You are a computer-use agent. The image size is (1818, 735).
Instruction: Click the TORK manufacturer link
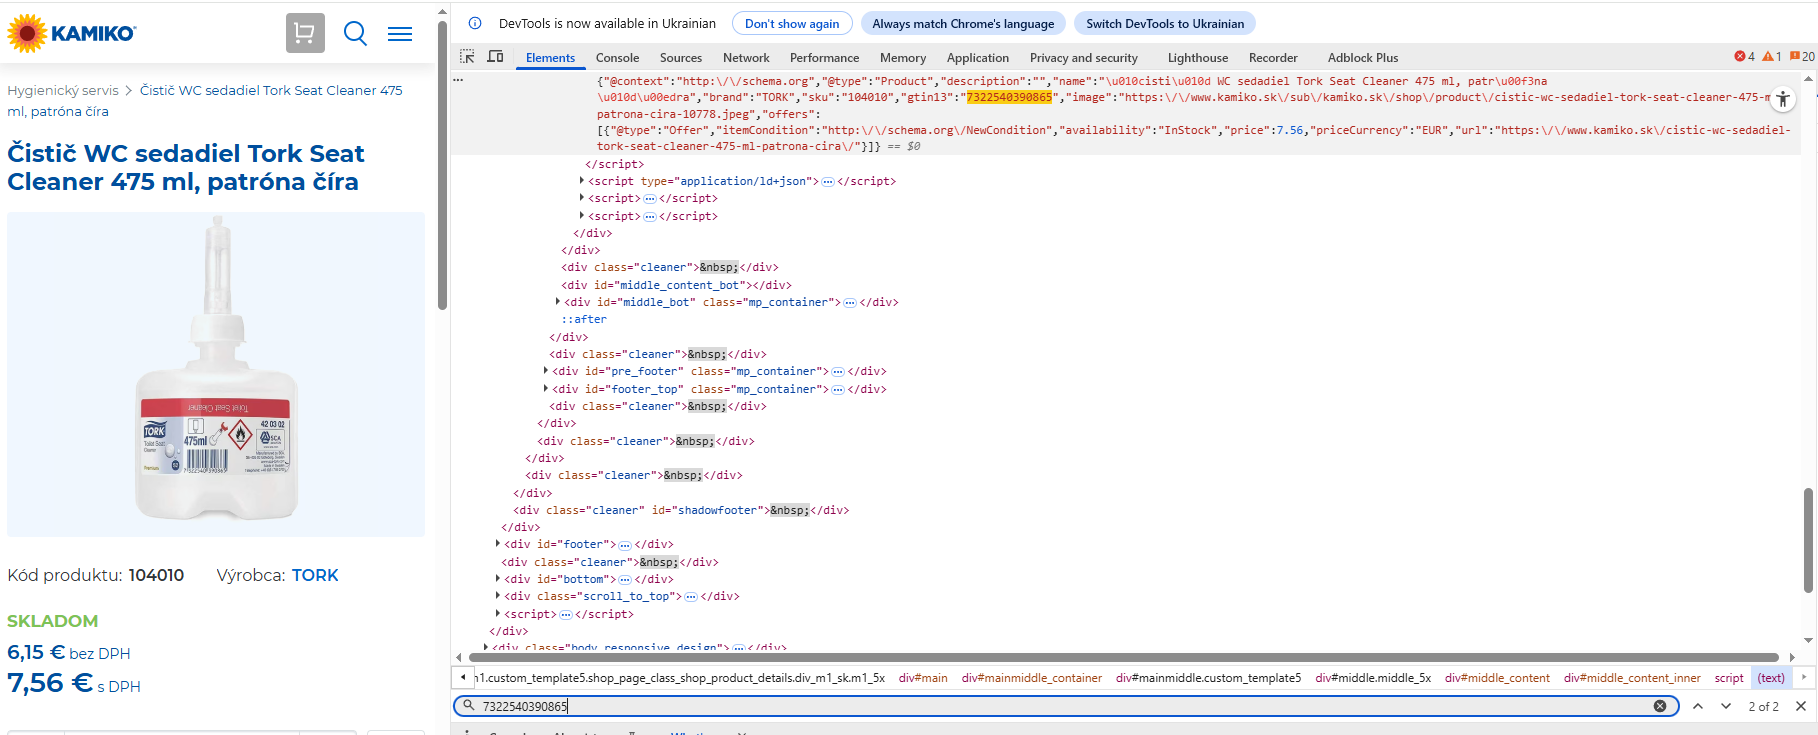[315, 575]
